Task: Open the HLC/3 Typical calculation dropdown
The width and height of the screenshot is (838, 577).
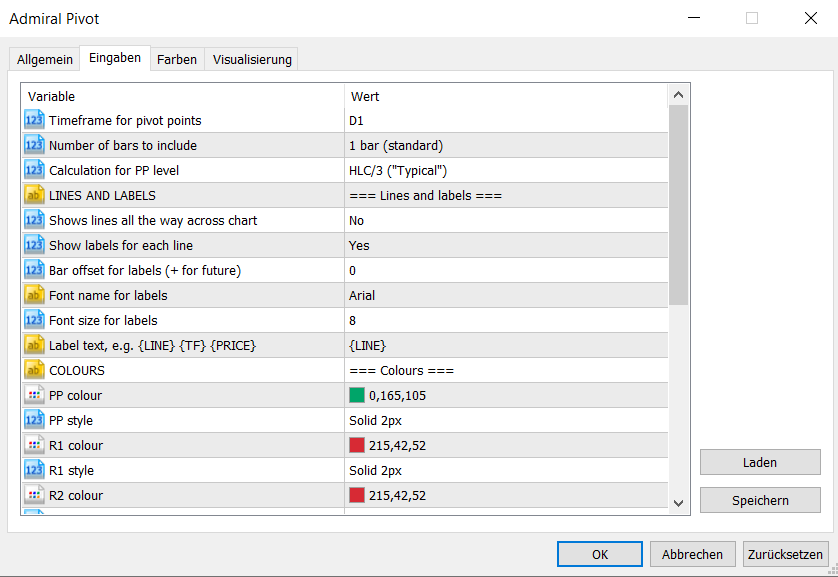Action: click(x=506, y=170)
